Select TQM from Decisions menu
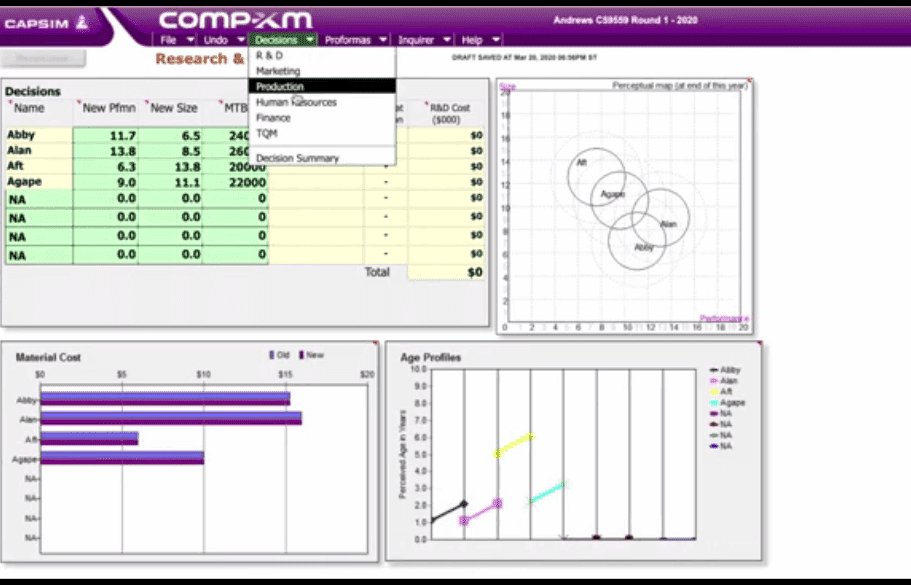This screenshot has width=911, height=585. pos(322,133)
